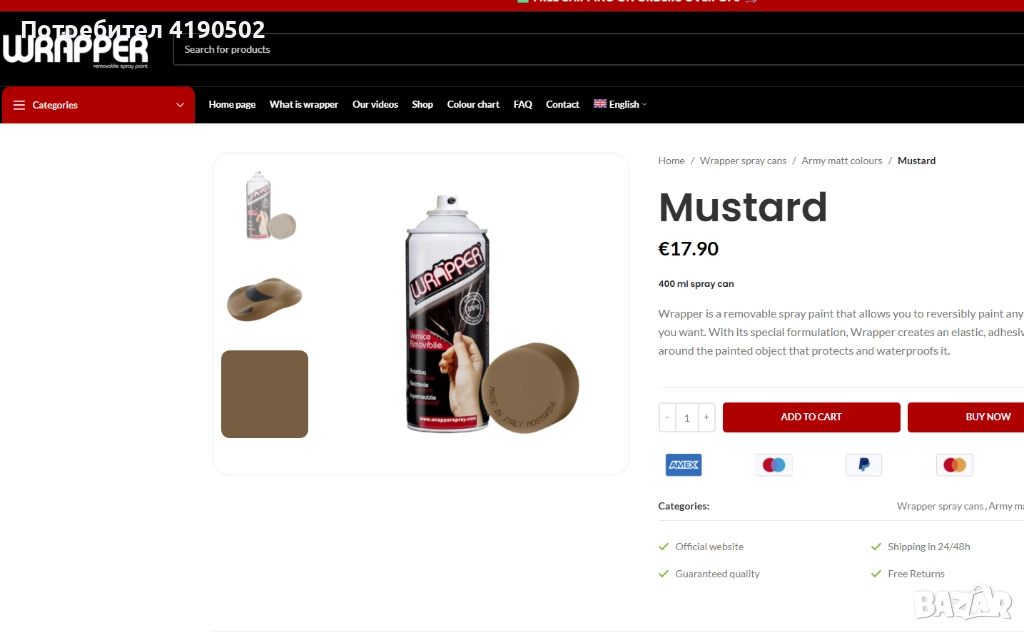Click the Army matt colours breadcrumb link
This screenshot has height=632, width=1024.
coord(841,161)
